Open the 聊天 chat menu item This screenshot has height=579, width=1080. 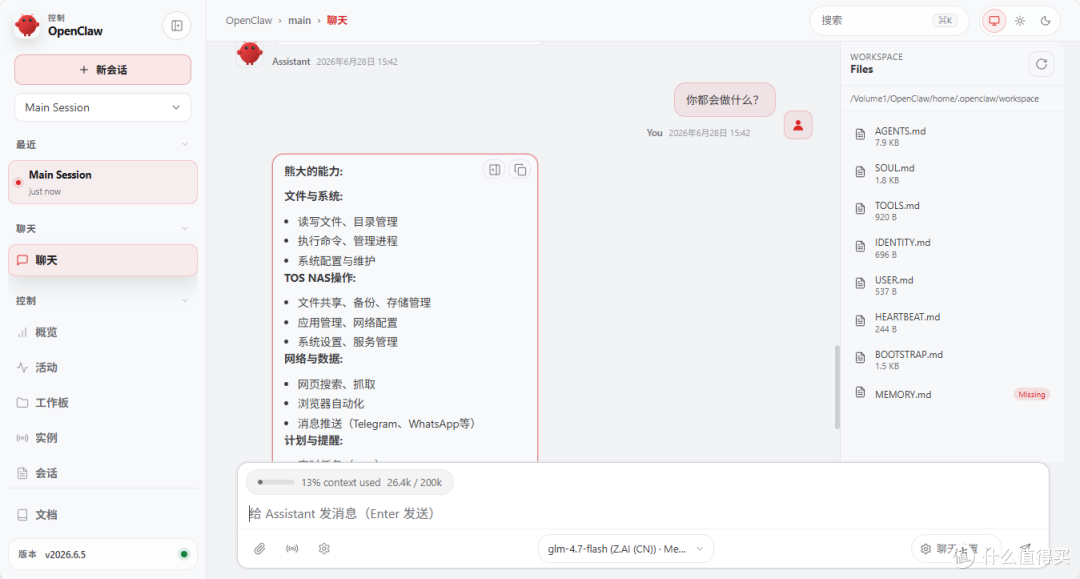[103, 260]
